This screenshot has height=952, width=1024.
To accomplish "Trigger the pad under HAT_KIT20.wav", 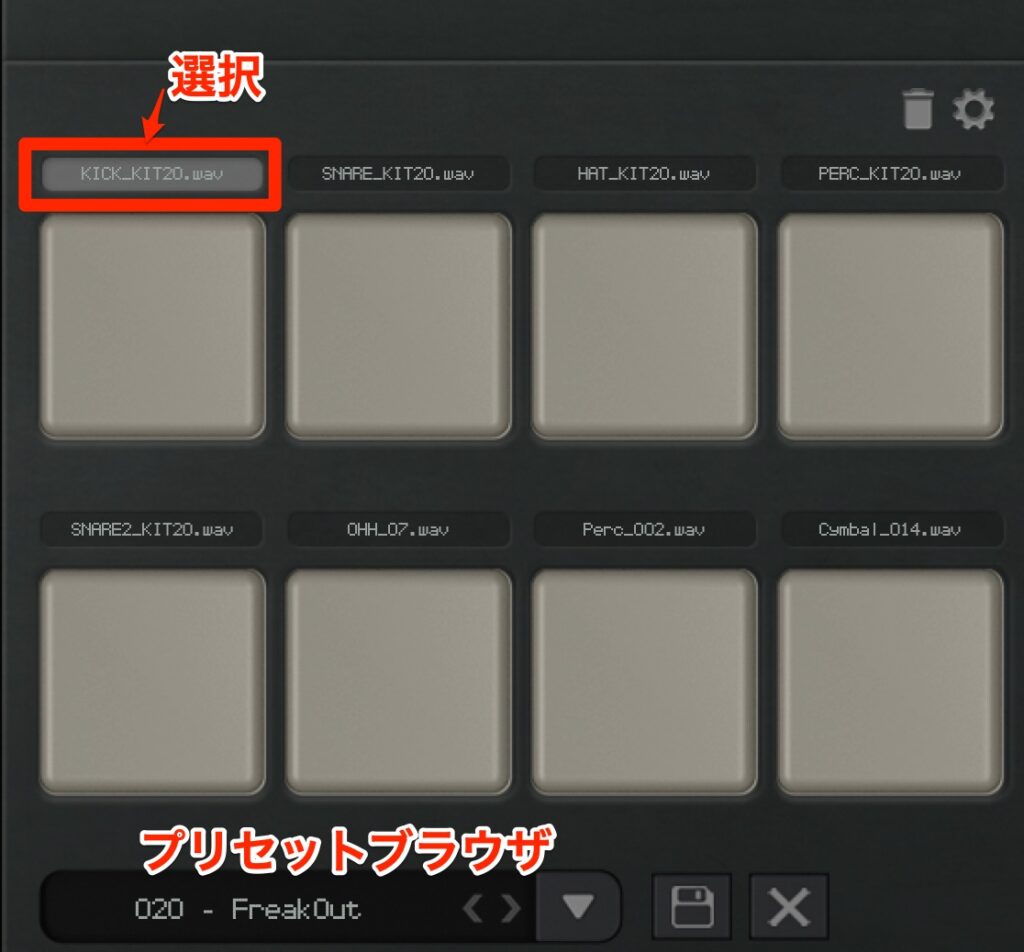I will tap(644, 326).
